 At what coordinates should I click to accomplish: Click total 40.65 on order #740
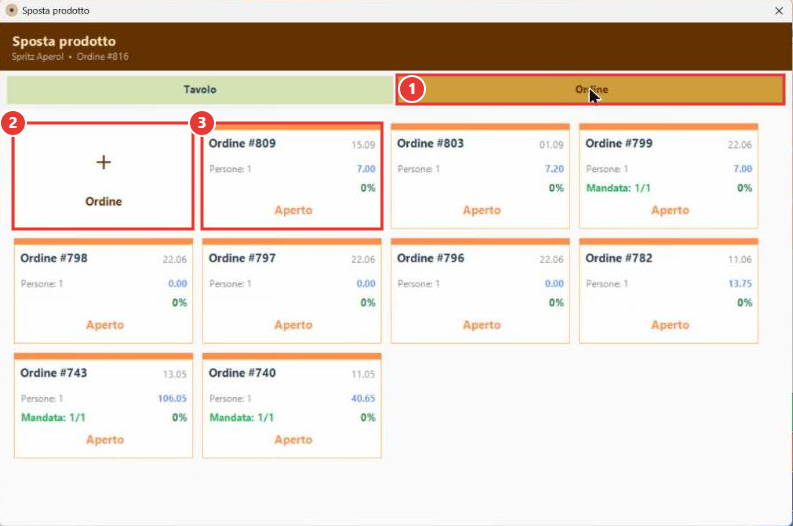363,399
